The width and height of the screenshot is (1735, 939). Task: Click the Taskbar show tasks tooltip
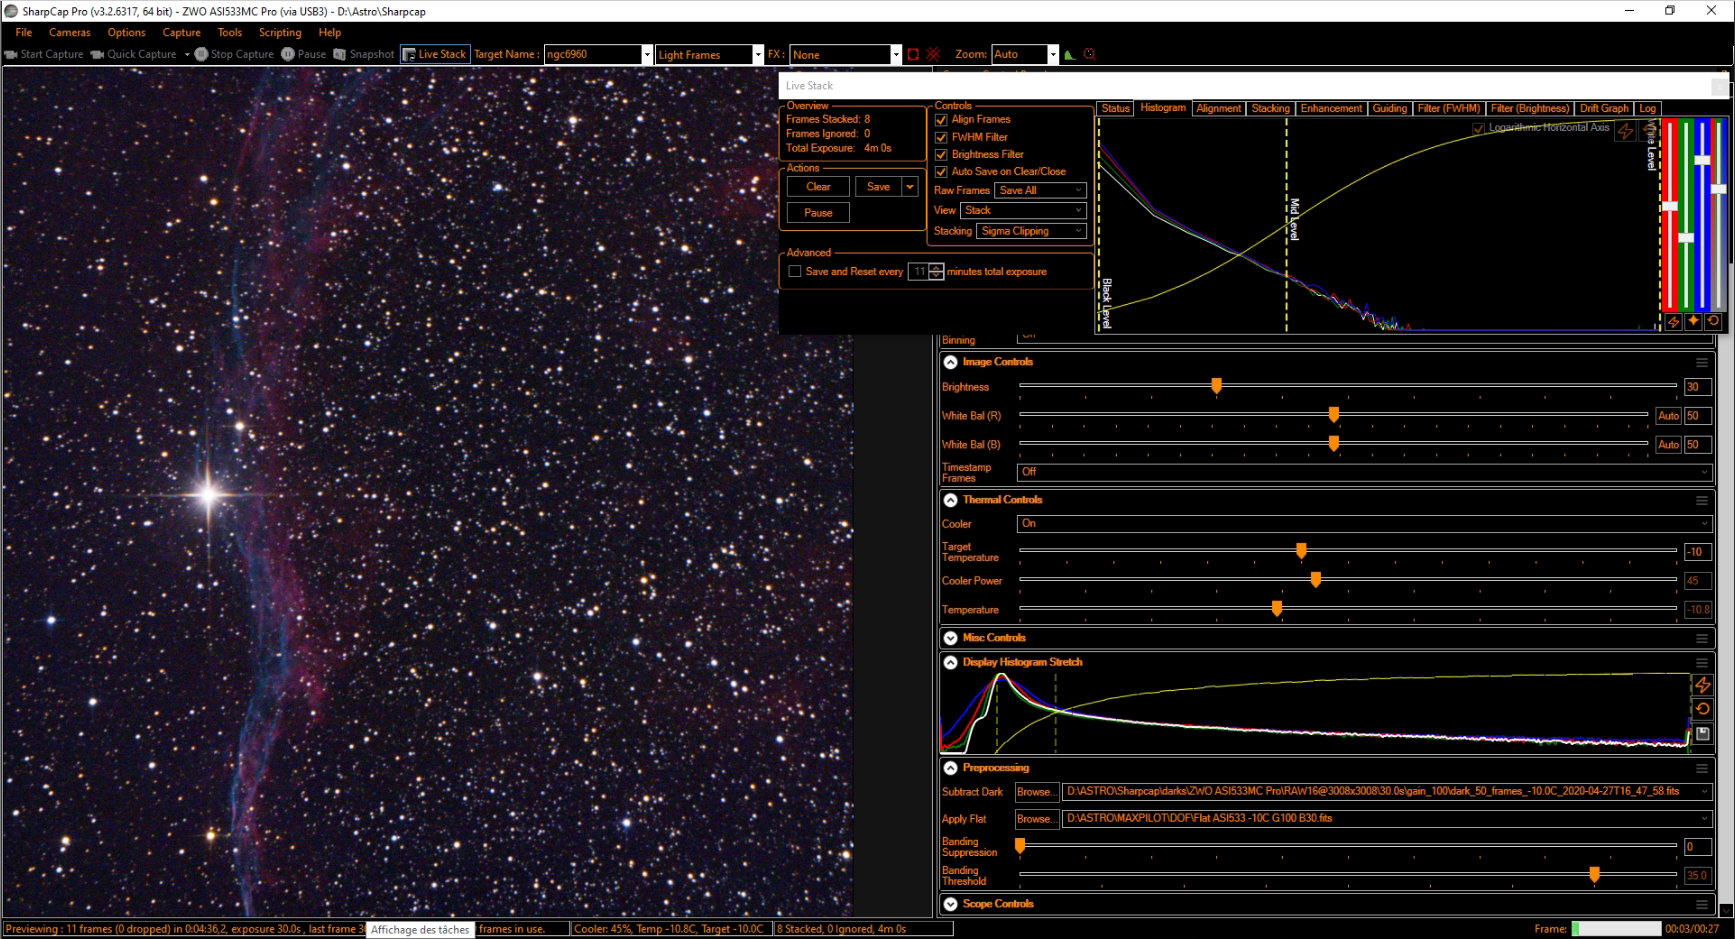click(420, 929)
